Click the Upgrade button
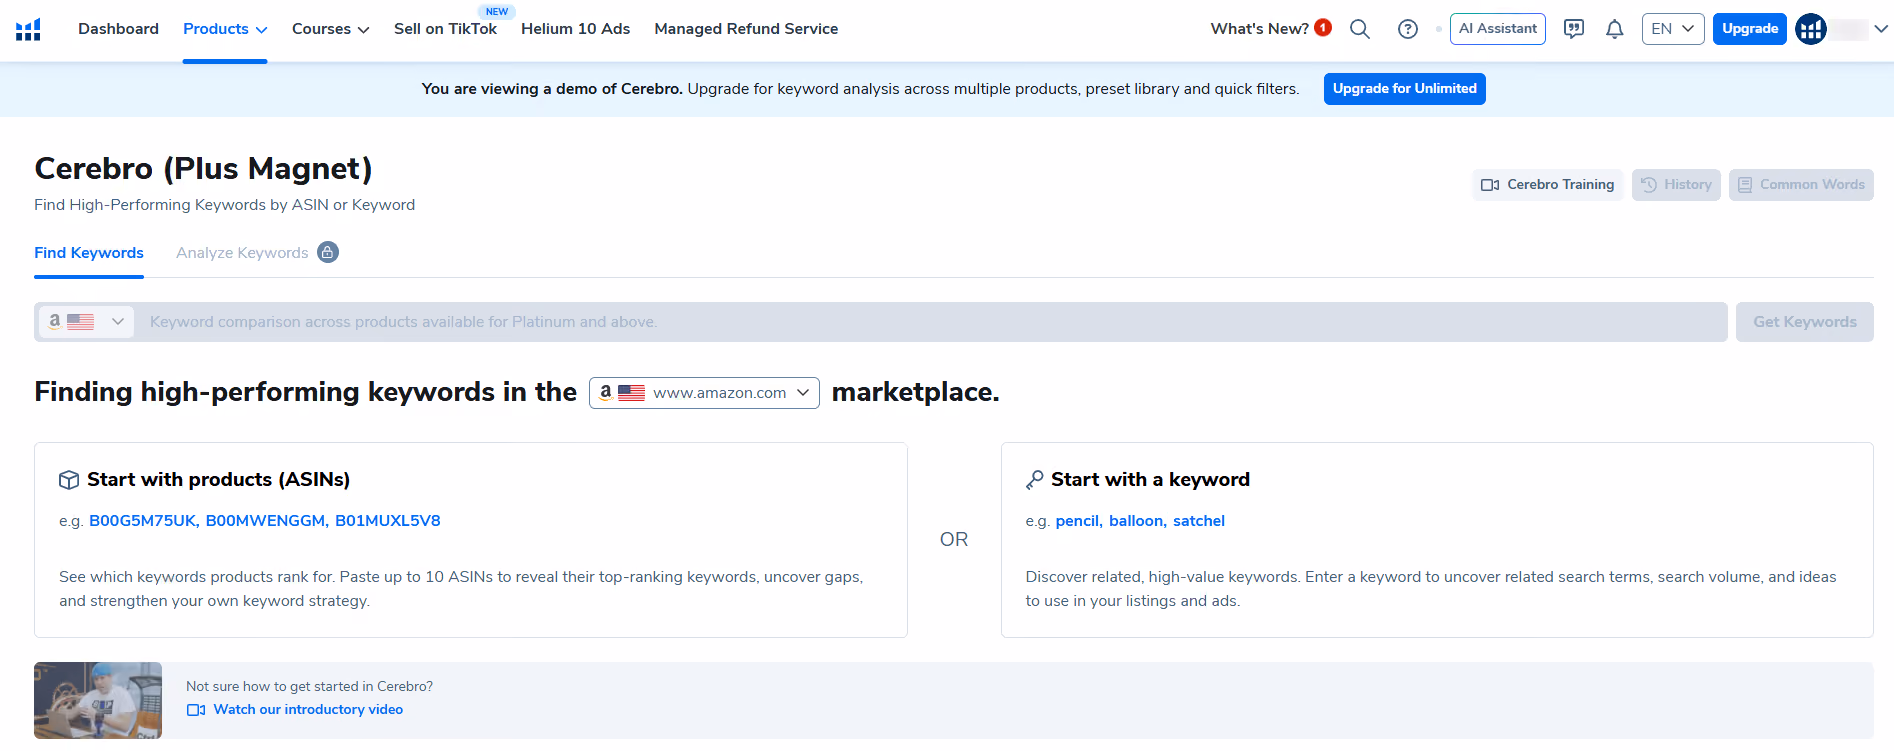The height and width of the screenshot is (751, 1894). (1750, 29)
